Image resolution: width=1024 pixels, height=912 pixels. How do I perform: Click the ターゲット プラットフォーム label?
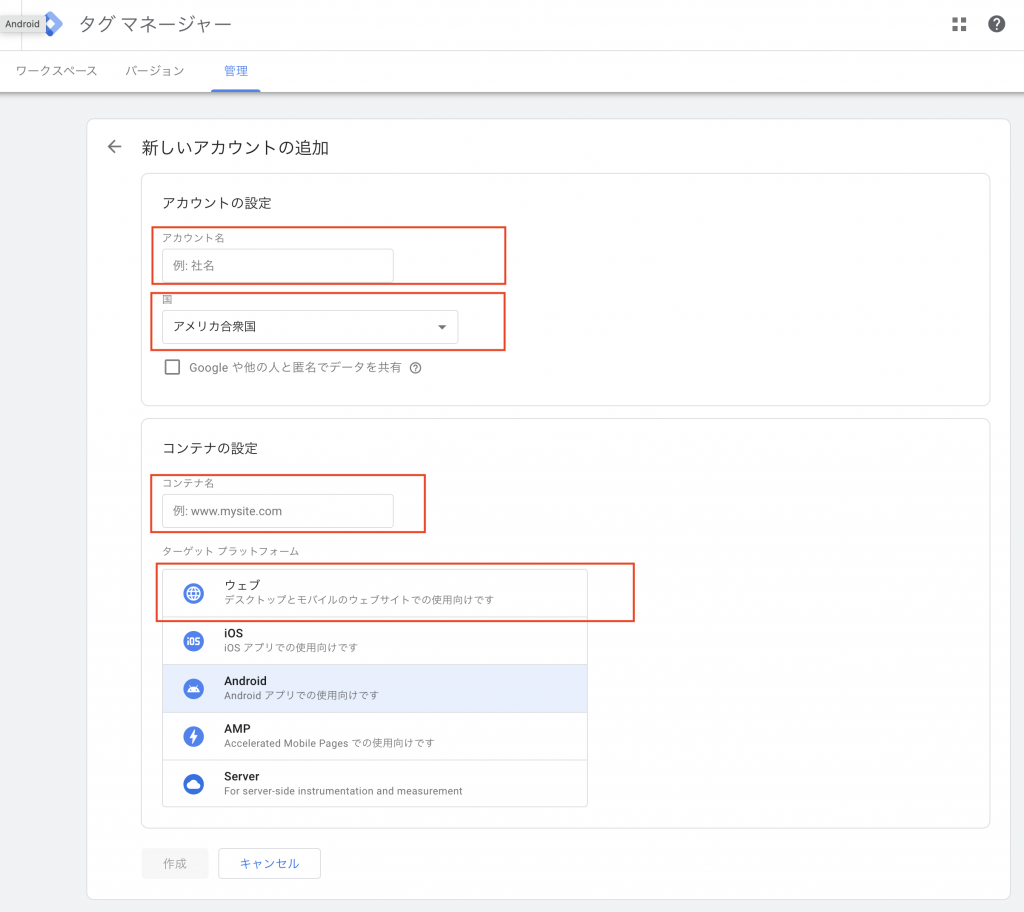[x=231, y=551]
